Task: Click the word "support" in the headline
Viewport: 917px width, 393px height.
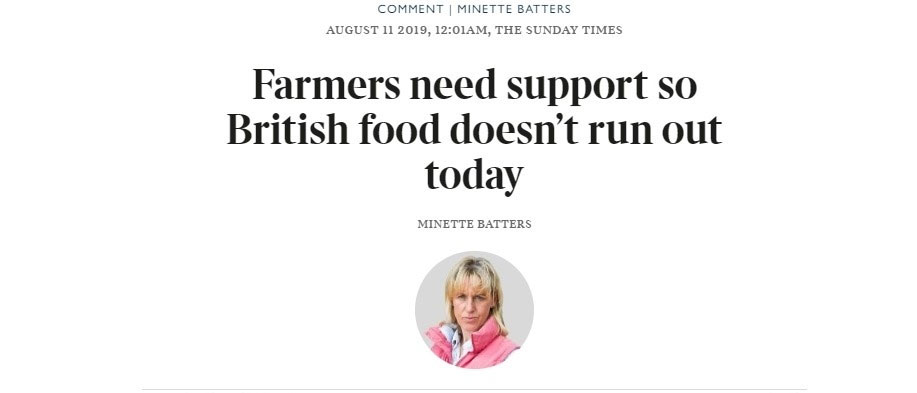Action: click(577, 88)
